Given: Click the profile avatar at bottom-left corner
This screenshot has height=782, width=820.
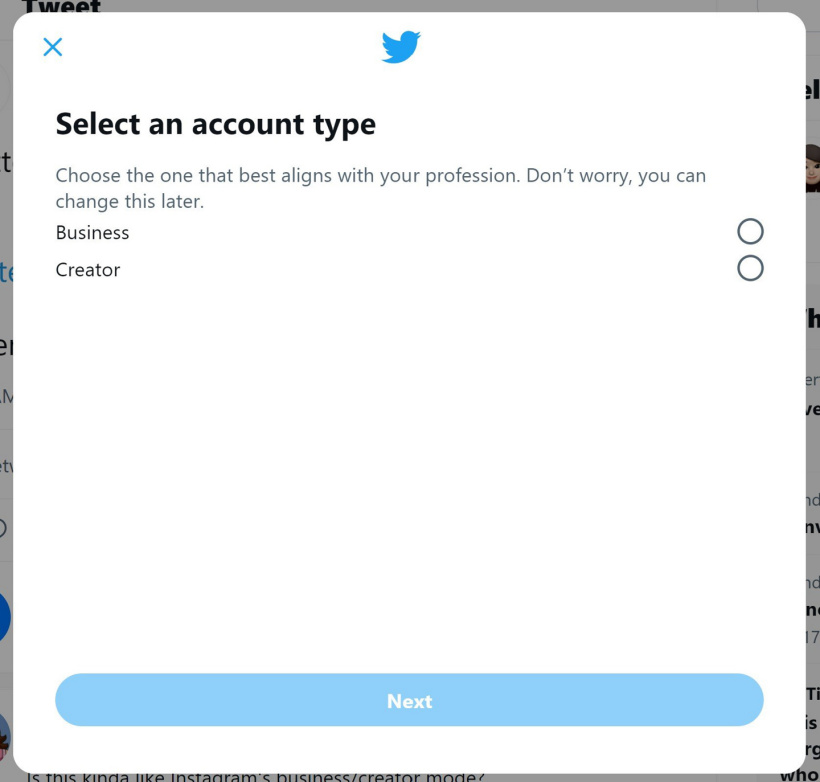Looking at the screenshot, I should pos(5,738).
